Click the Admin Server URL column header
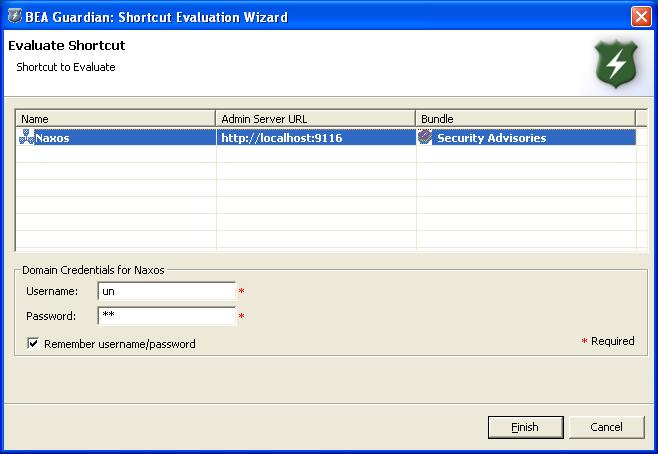The image size is (658, 454). coord(316,119)
